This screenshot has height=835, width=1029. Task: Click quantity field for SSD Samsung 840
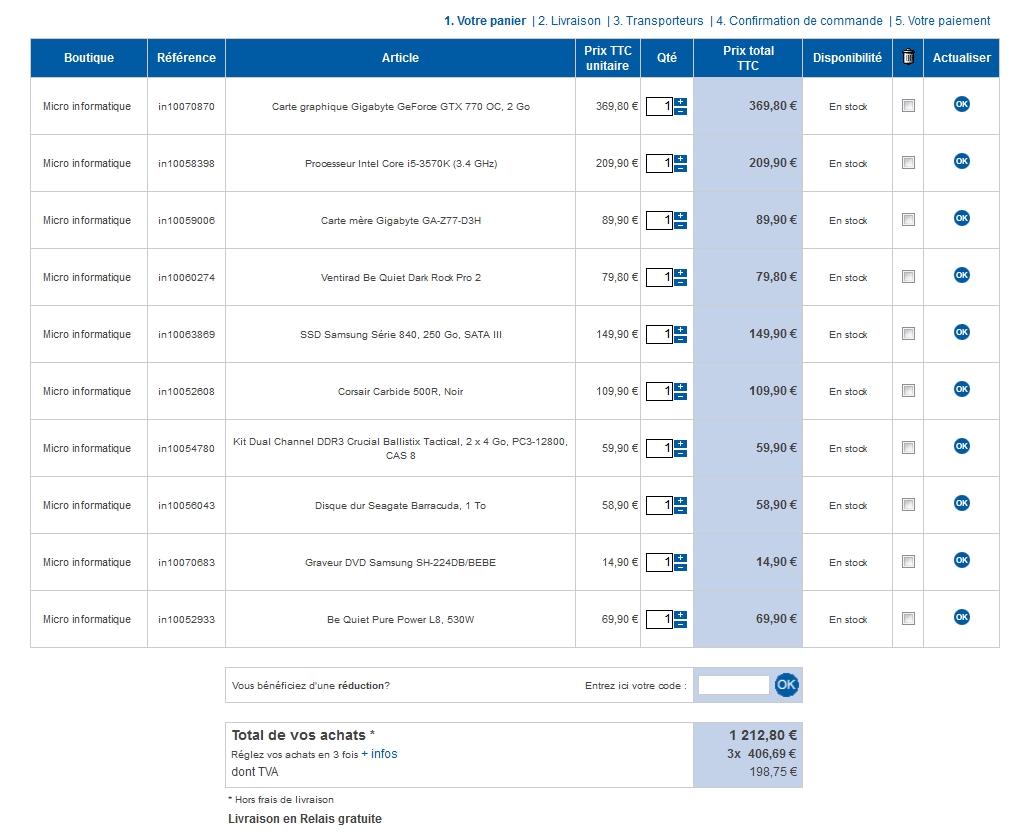tap(660, 335)
